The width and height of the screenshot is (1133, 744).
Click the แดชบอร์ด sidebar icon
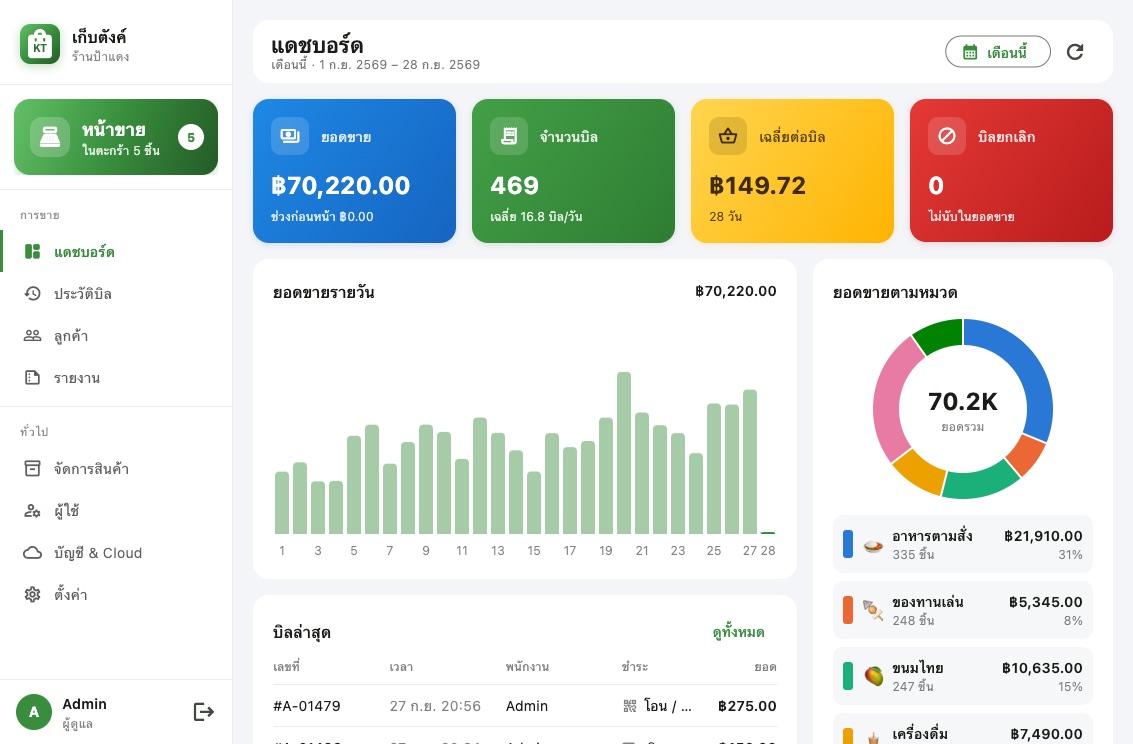pyautogui.click(x=33, y=251)
